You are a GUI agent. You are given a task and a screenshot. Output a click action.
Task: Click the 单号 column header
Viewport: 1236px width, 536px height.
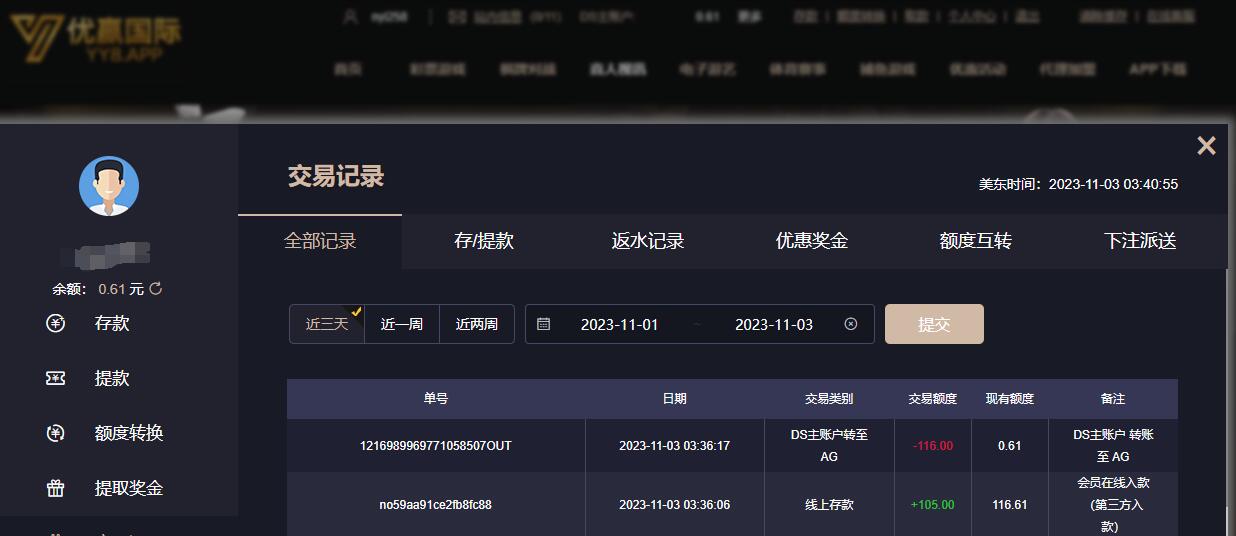point(436,398)
